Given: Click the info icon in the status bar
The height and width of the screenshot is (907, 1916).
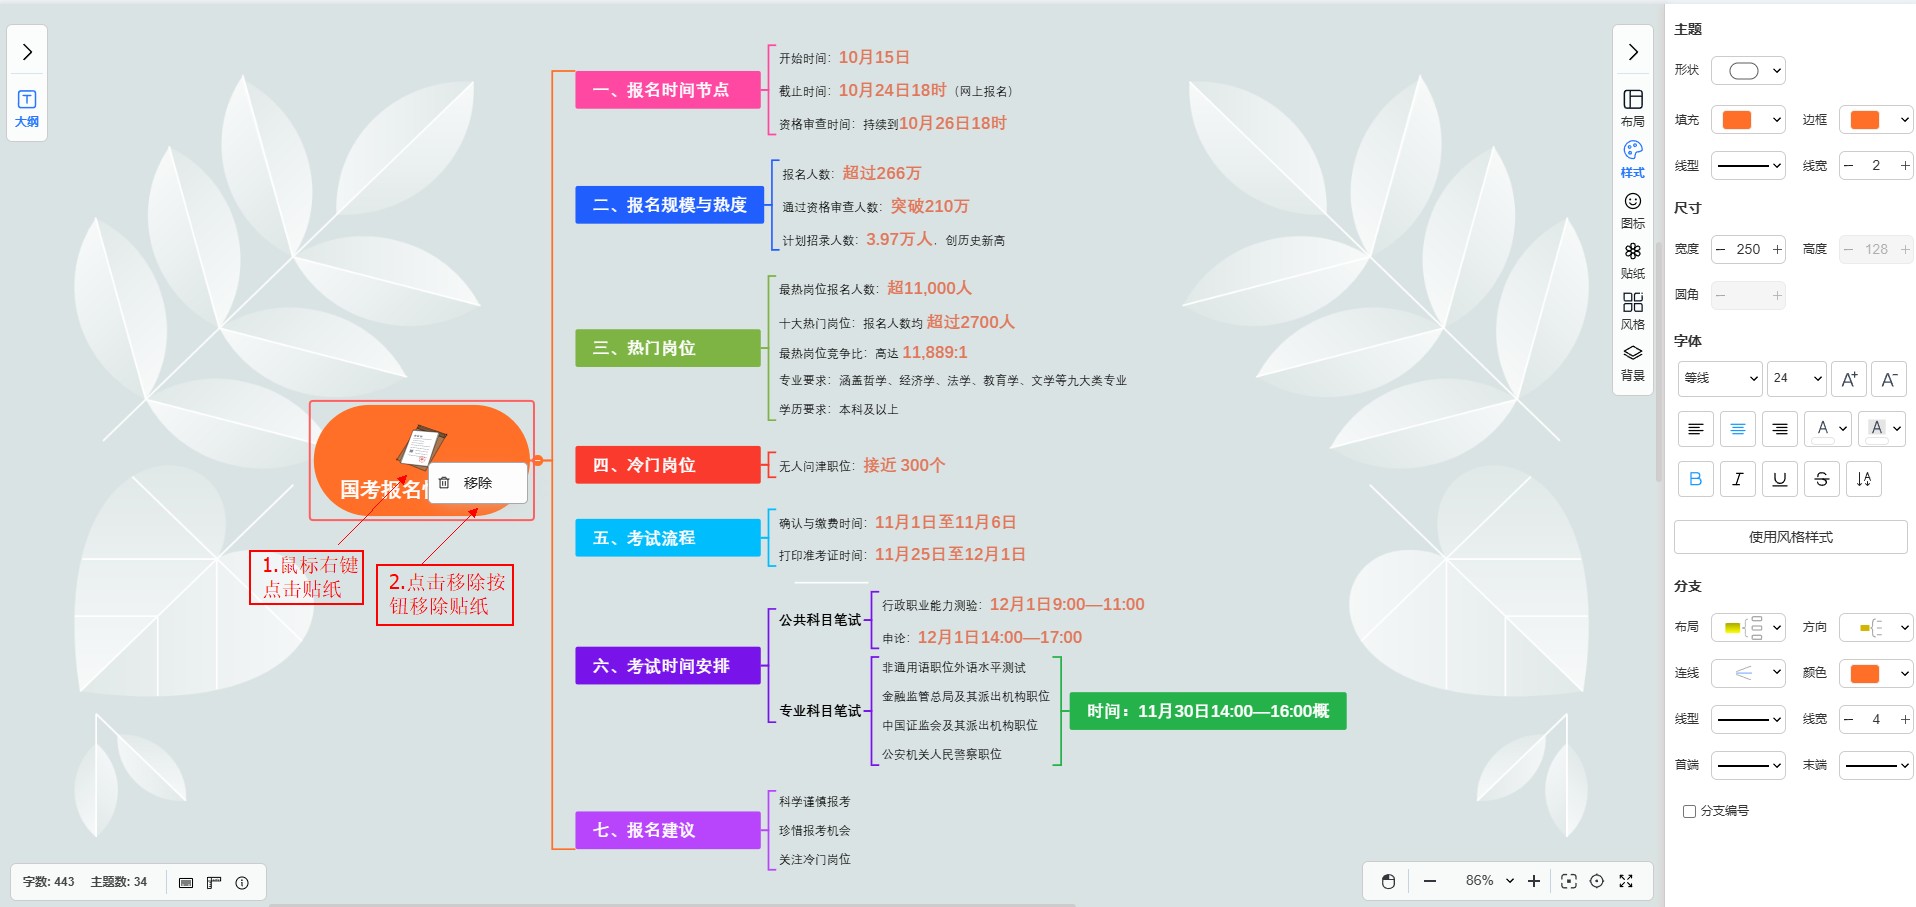Looking at the screenshot, I should [242, 882].
